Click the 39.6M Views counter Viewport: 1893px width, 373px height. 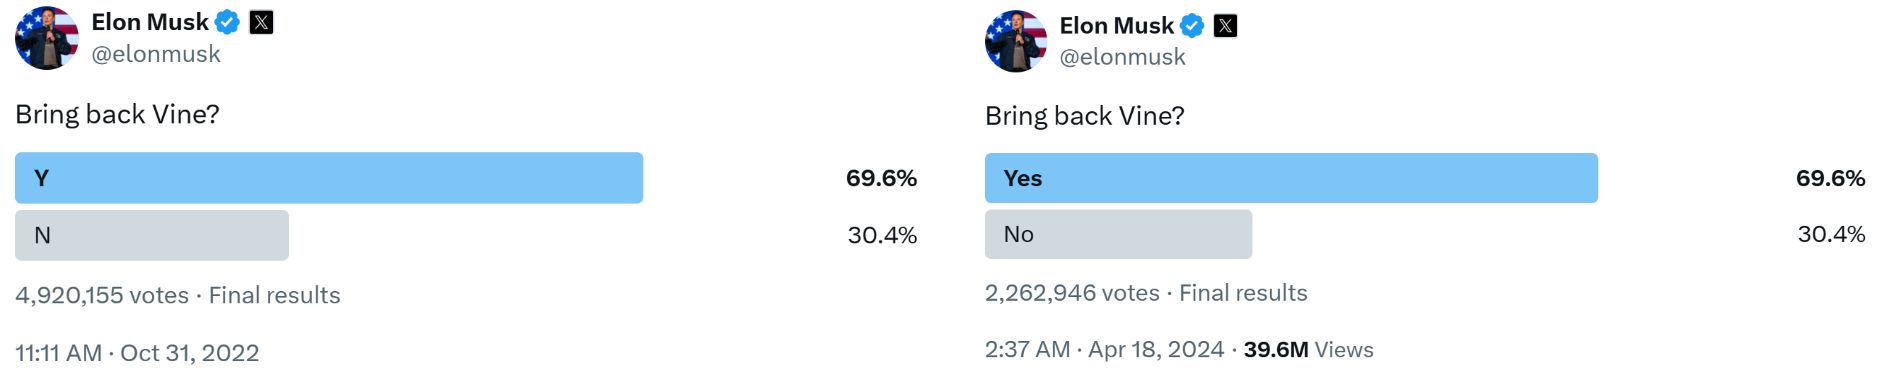(x=1308, y=349)
